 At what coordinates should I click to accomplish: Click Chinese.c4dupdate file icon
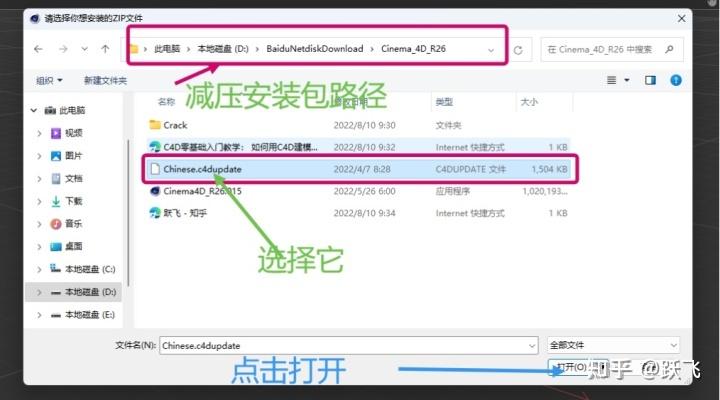tap(155, 169)
